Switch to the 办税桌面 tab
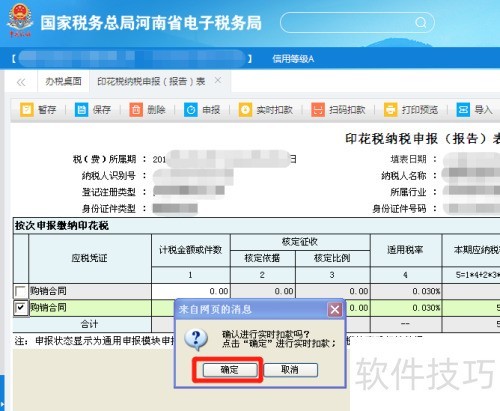The height and width of the screenshot is (411, 500). pos(63,81)
